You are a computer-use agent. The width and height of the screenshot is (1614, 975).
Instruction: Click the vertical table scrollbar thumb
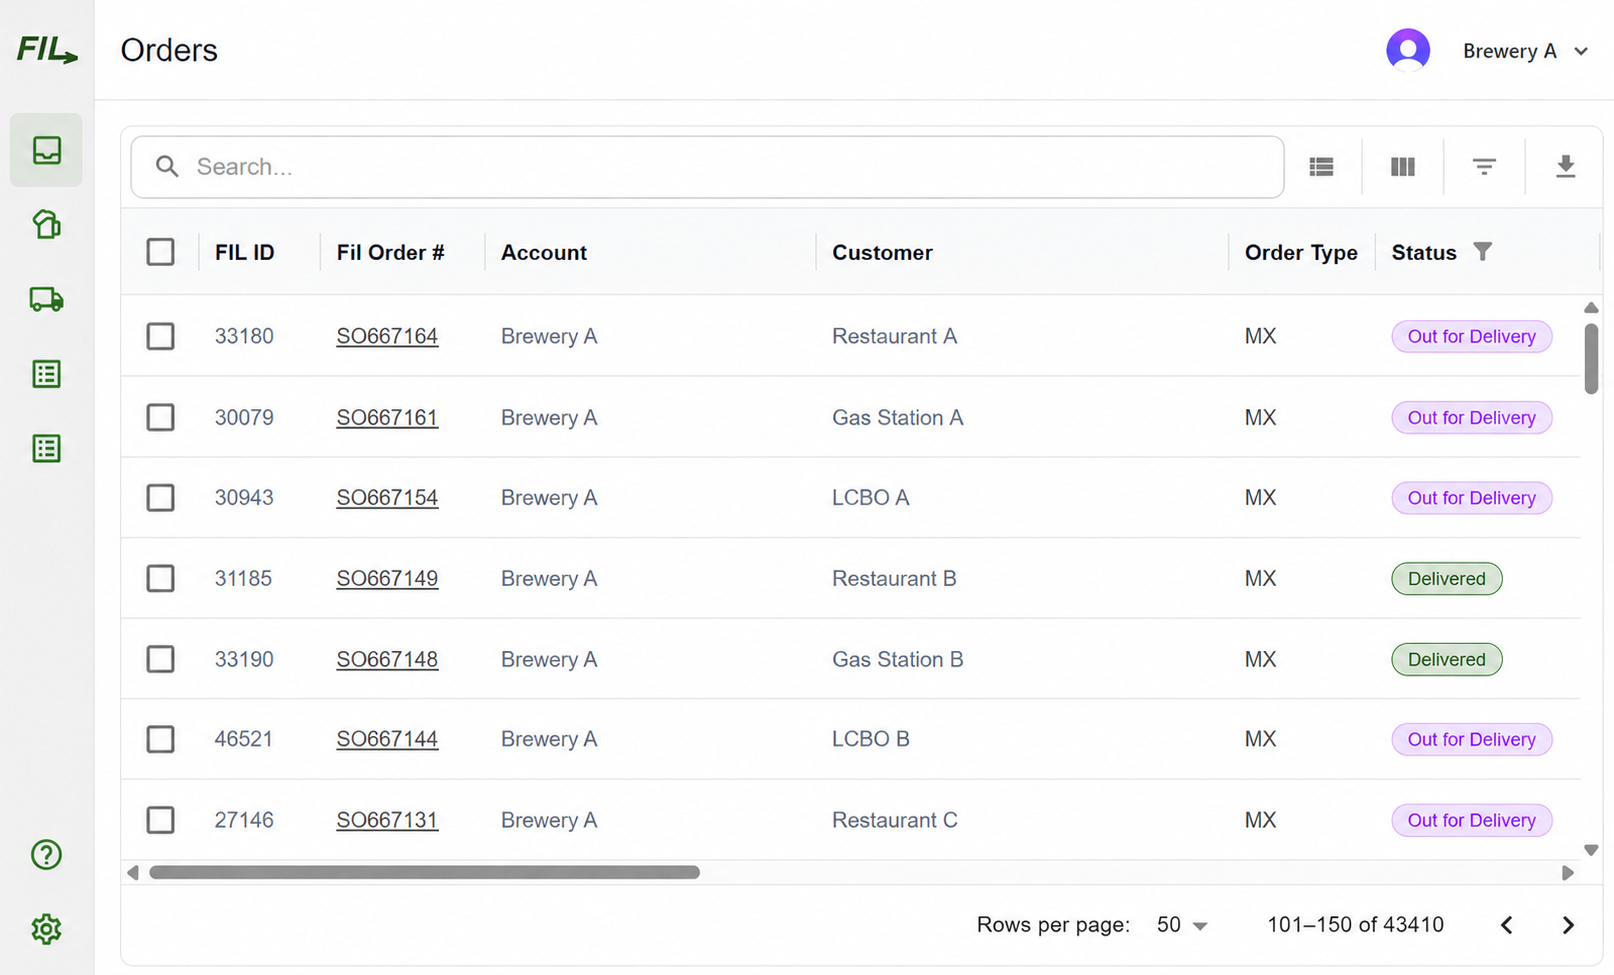(1591, 358)
